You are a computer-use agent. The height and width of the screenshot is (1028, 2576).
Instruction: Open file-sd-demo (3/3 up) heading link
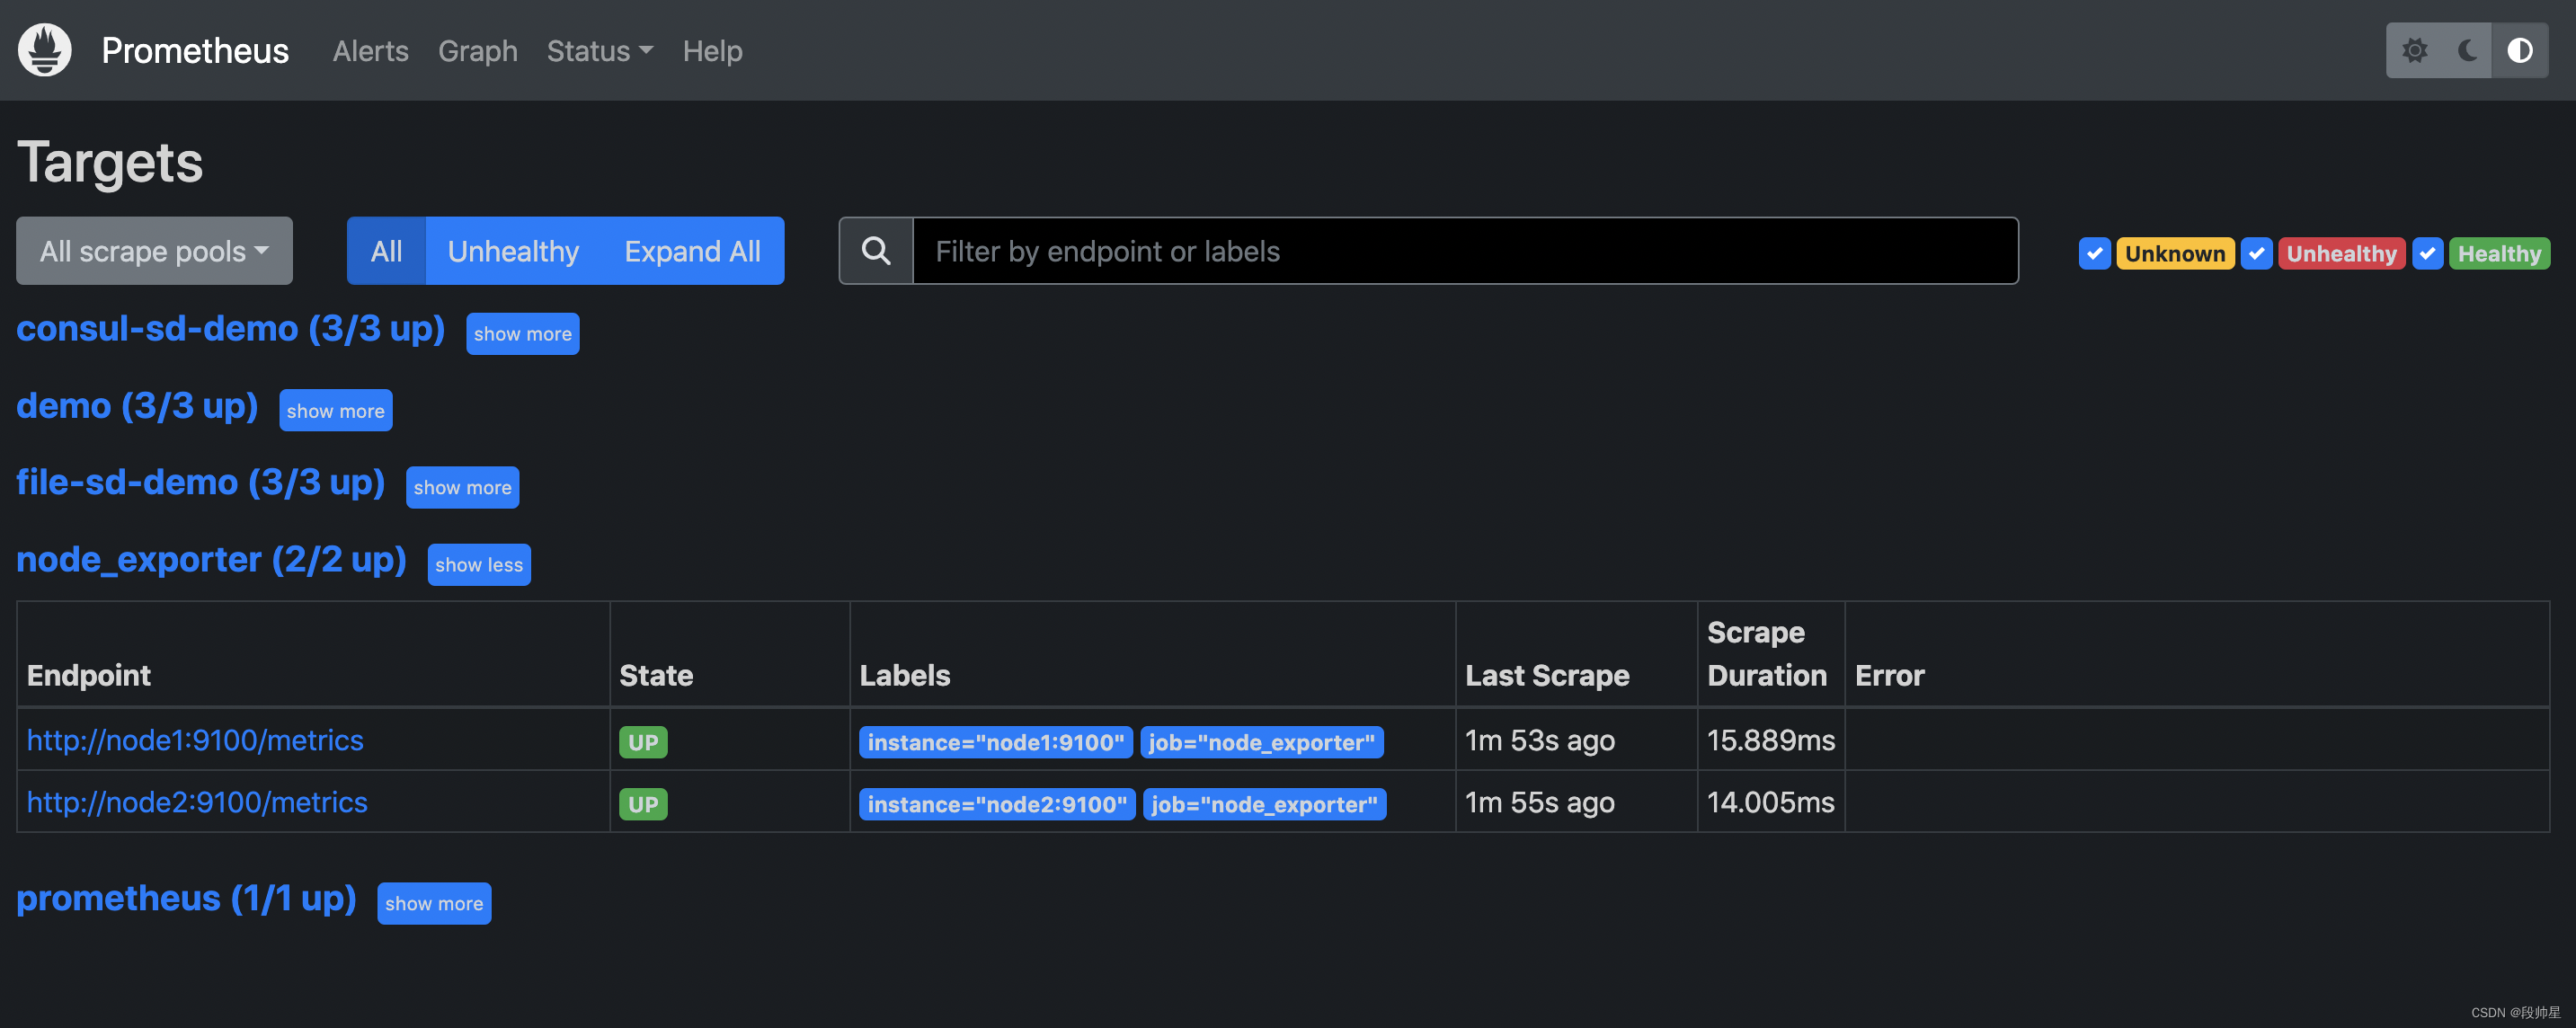(200, 482)
